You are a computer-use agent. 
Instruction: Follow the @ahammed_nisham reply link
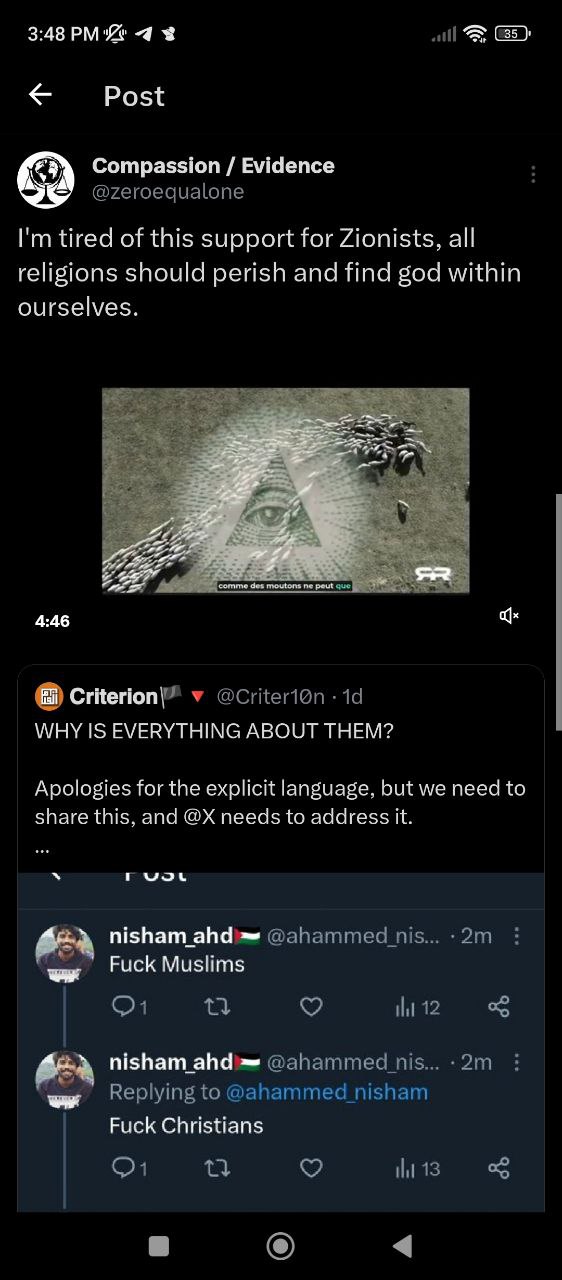pyautogui.click(x=327, y=1092)
